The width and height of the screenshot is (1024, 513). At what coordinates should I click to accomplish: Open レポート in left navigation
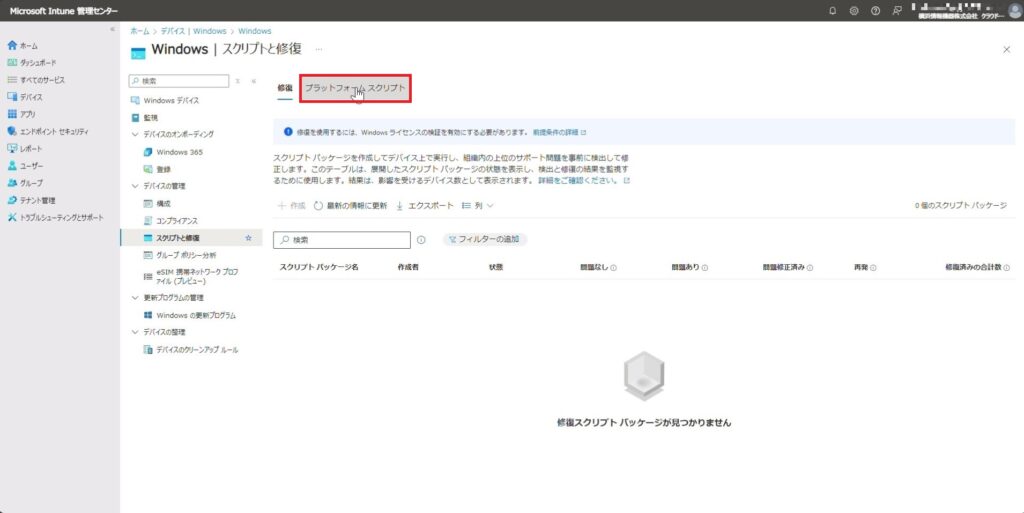[x=25, y=149]
